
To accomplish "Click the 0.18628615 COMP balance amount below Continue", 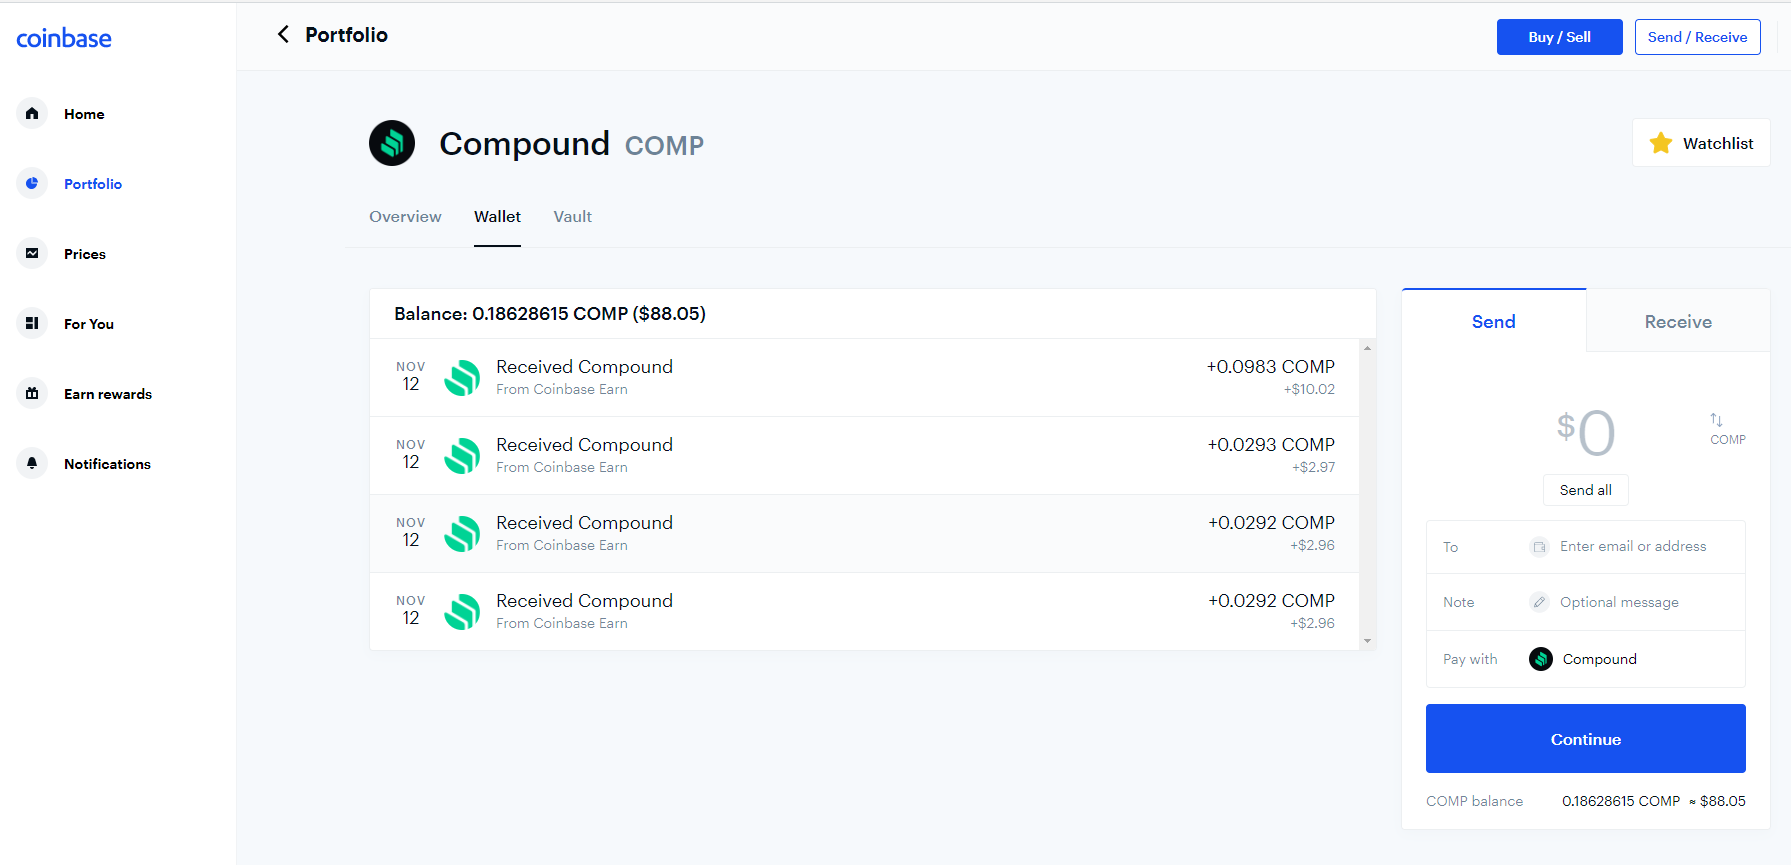I will 1621,801.
